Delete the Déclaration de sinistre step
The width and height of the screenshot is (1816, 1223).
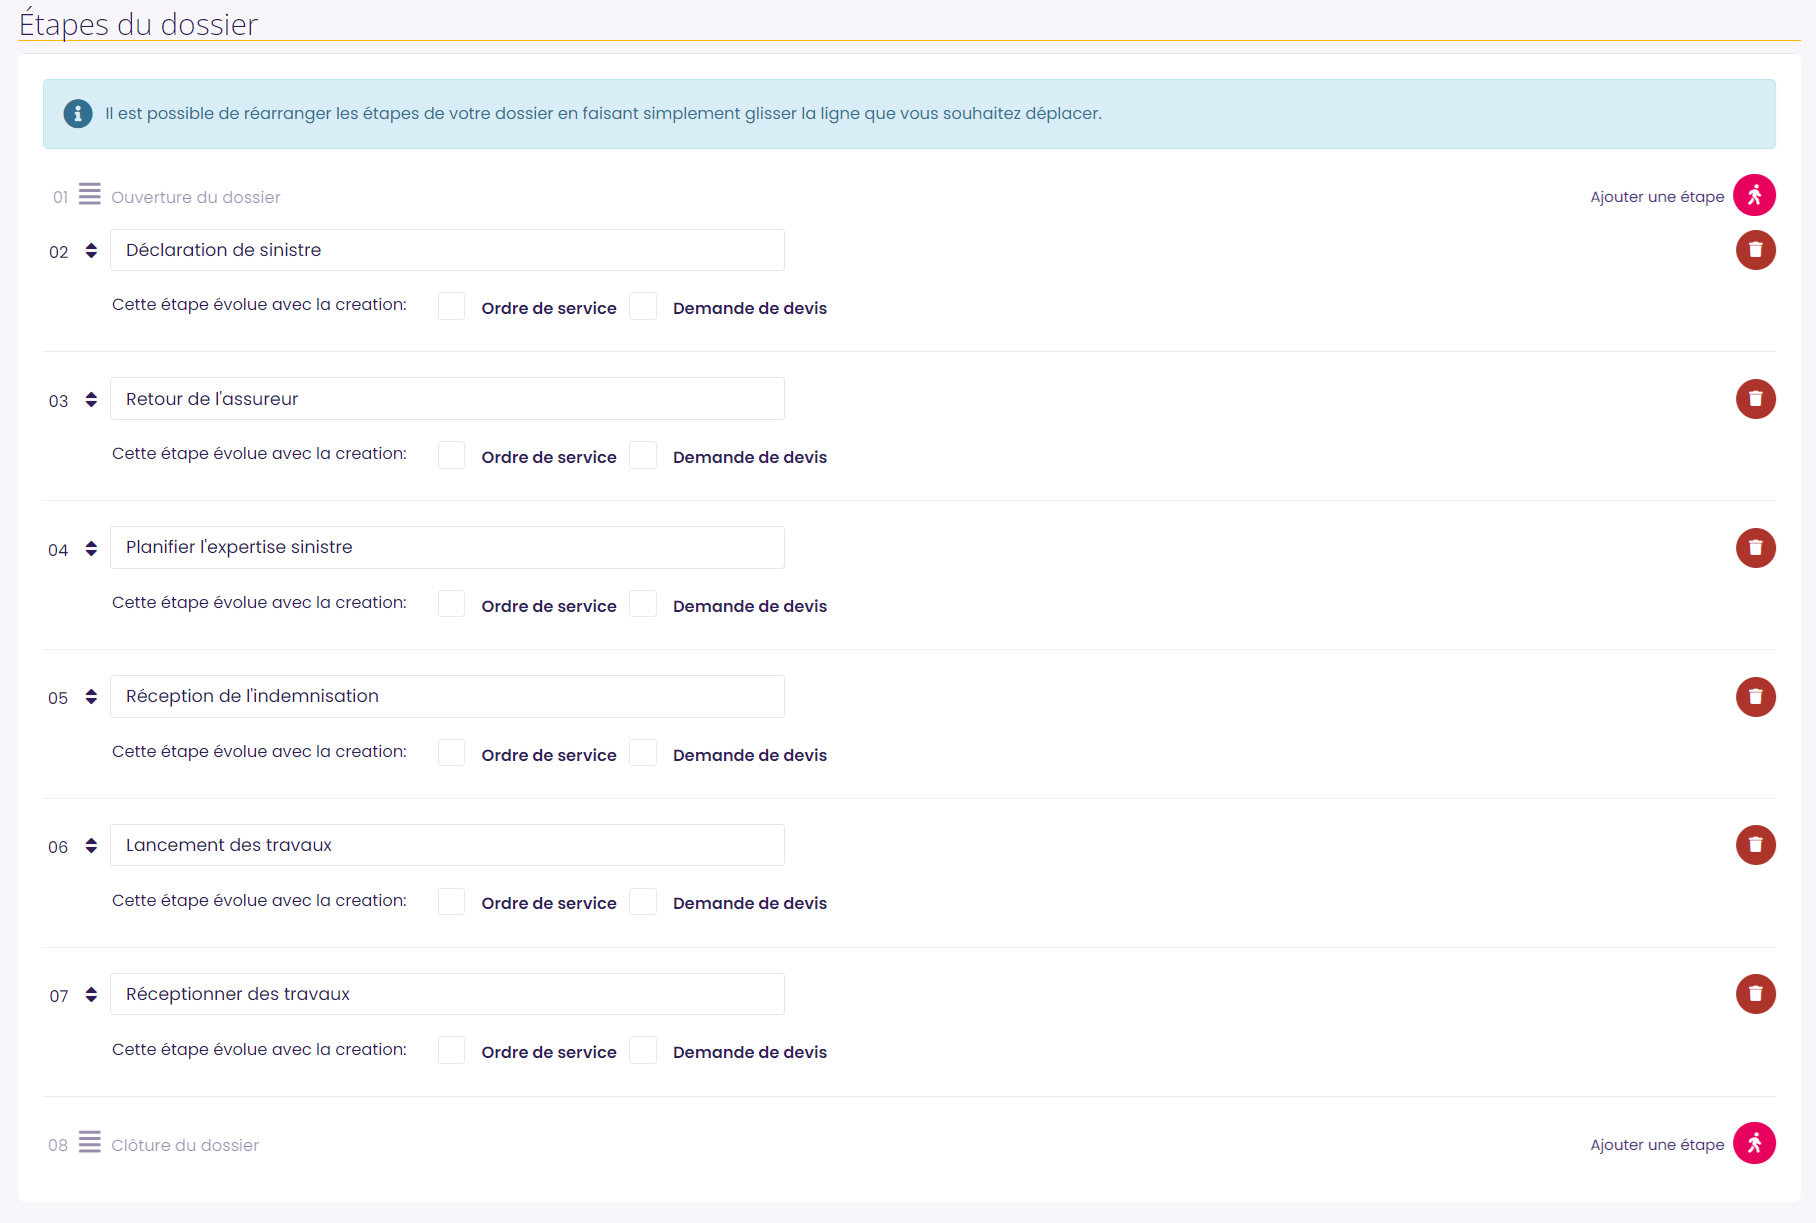click(x=1755, y=250)
